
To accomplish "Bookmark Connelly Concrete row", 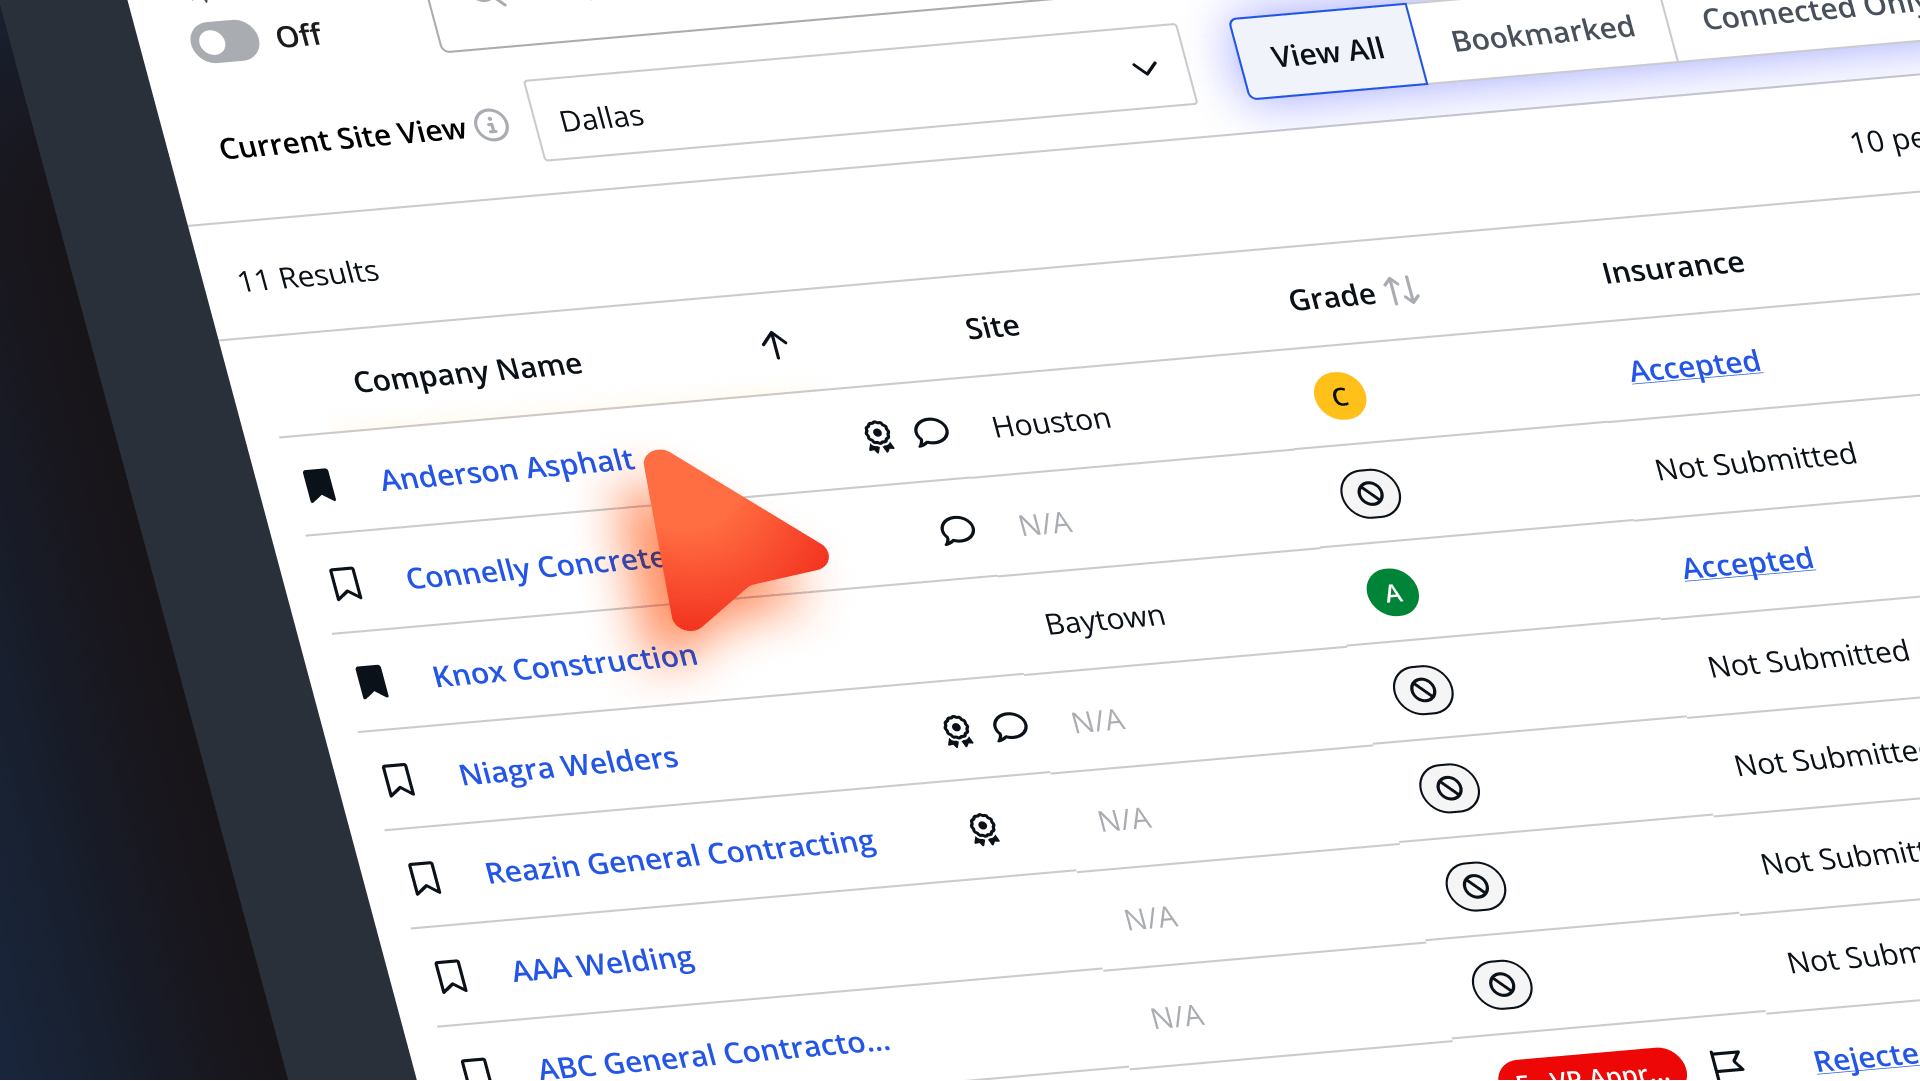I will pos(346,583).
